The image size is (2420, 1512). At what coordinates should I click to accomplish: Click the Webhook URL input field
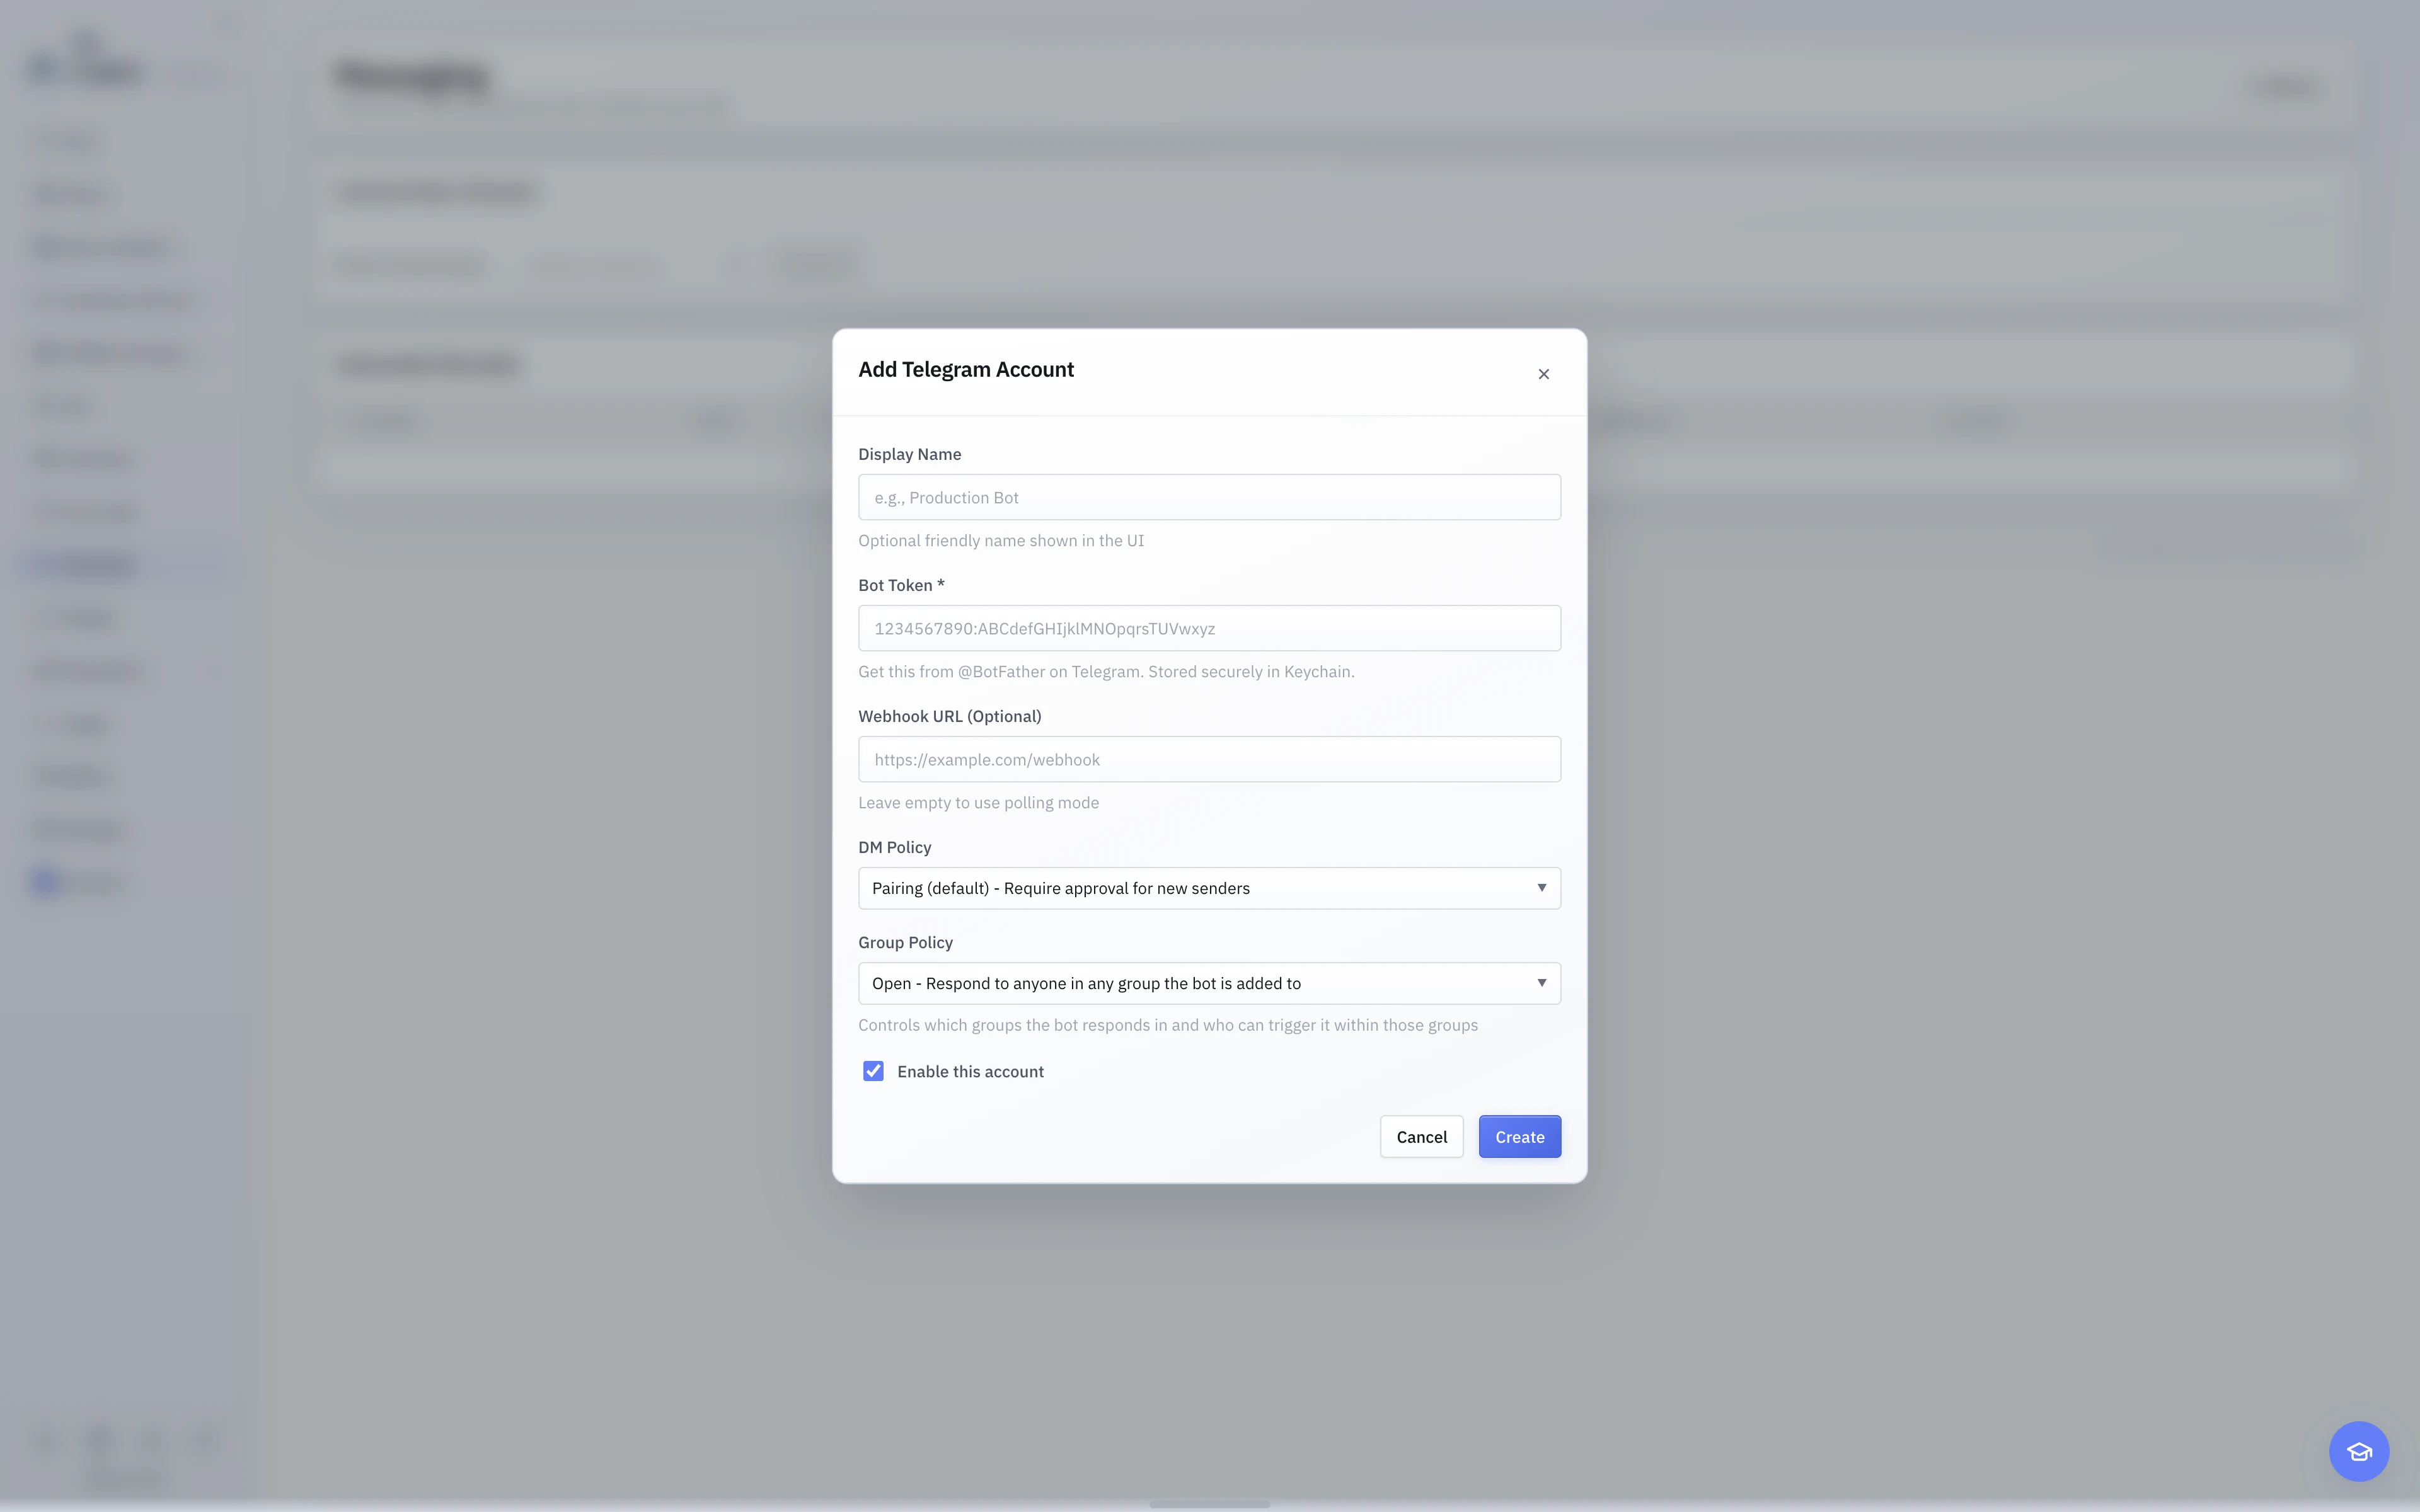pos(1209,759)
